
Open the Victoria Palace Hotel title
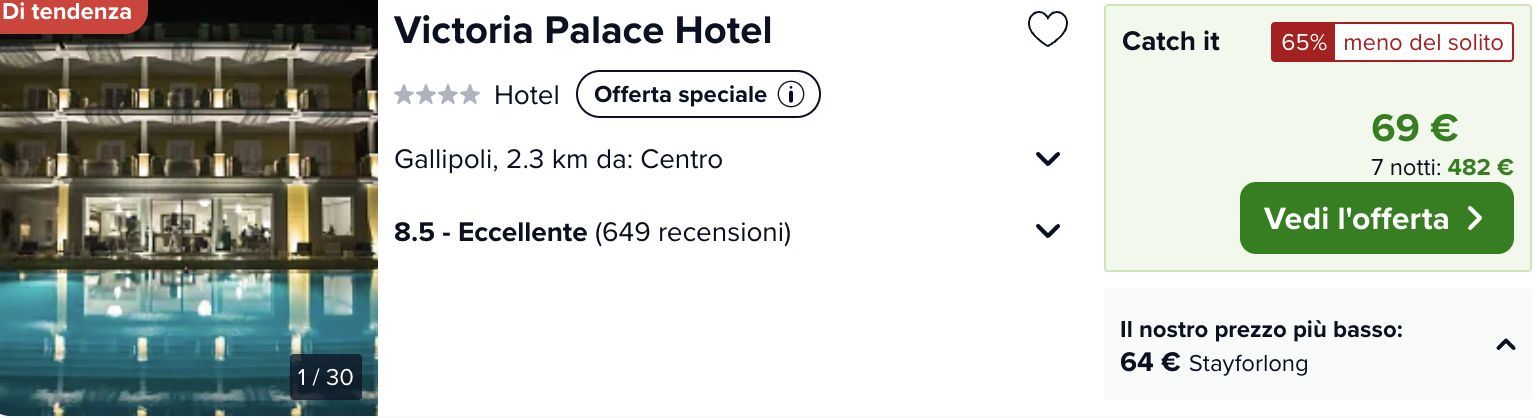(x=583, y=30)
